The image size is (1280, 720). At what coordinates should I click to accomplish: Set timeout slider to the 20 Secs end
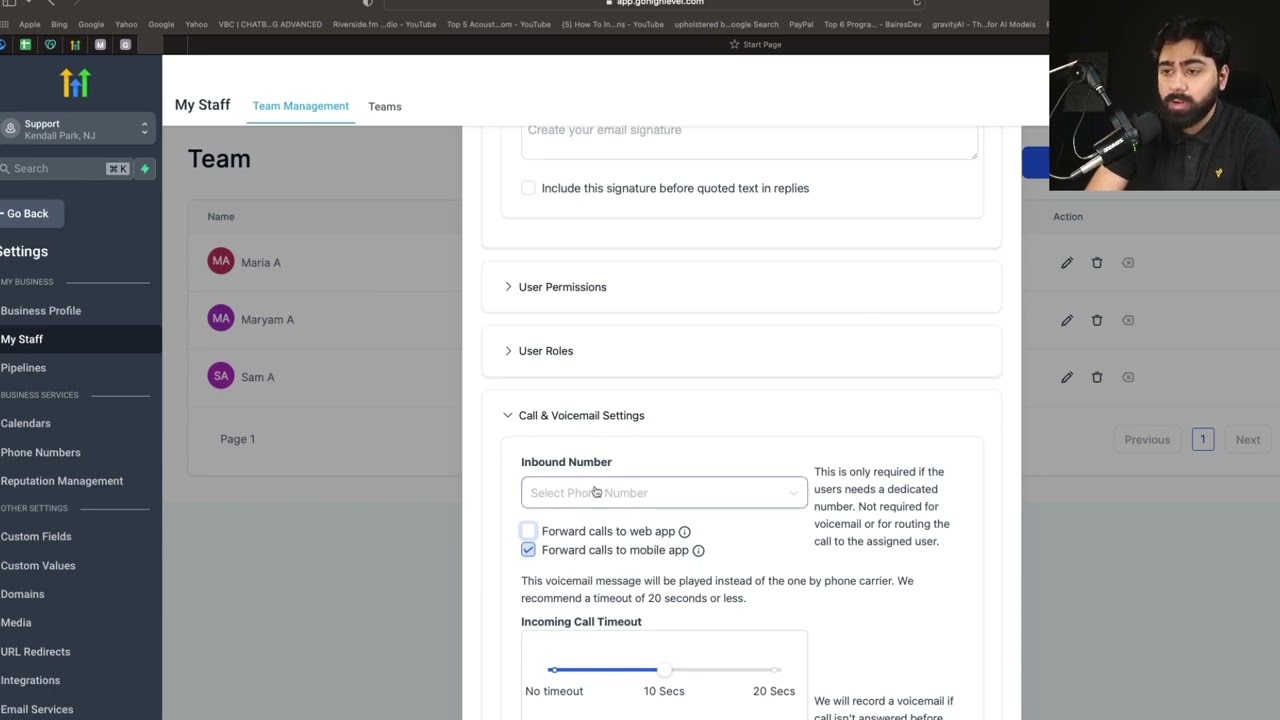[775, 670]
